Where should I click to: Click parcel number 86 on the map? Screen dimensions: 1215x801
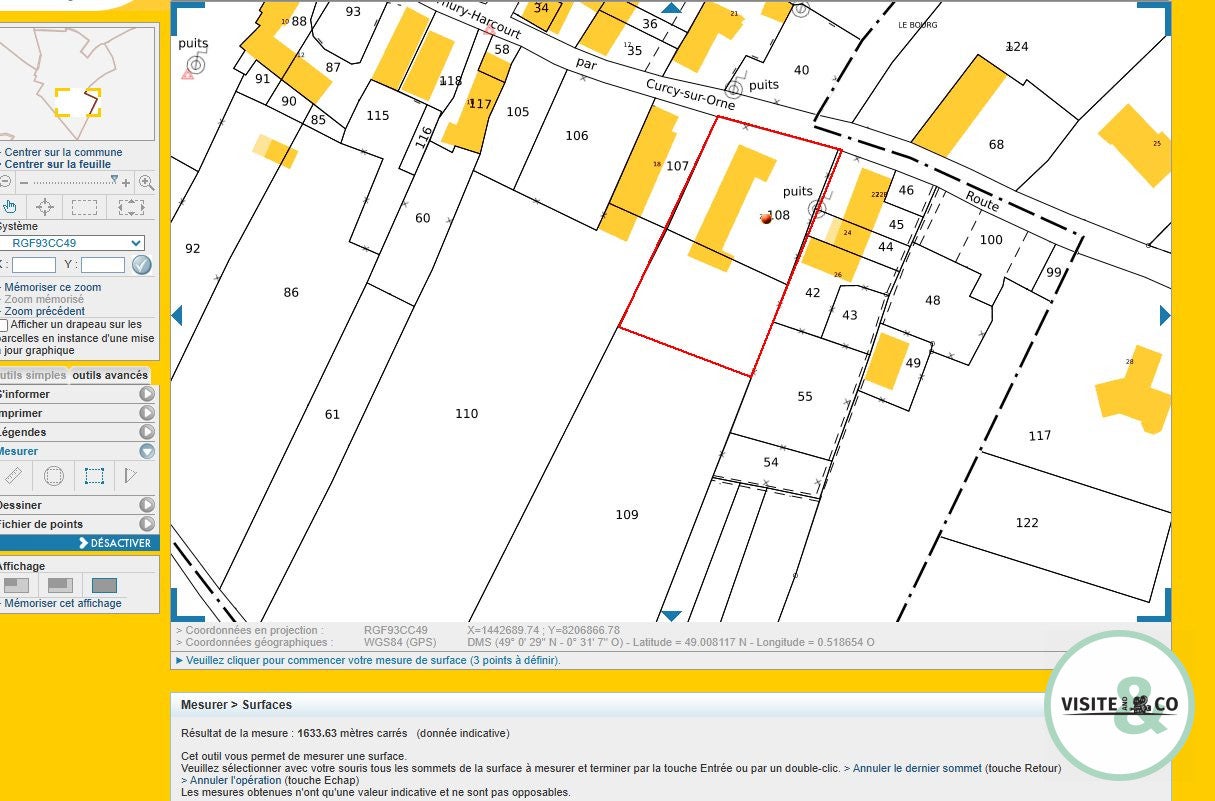291,292
